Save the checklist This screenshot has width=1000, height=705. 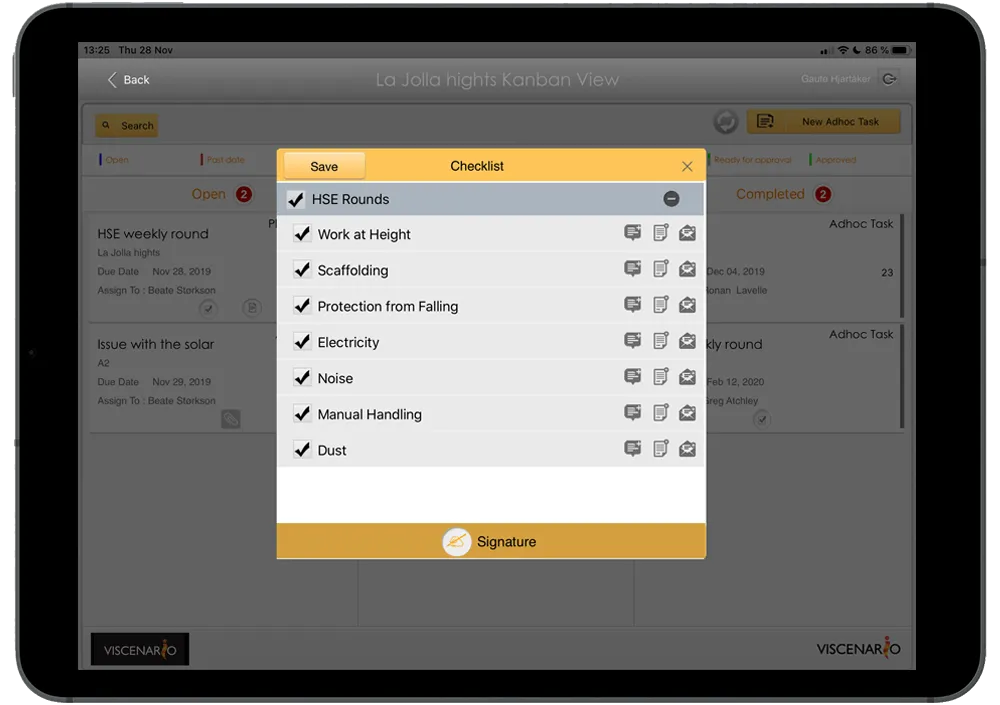(324, 167)
